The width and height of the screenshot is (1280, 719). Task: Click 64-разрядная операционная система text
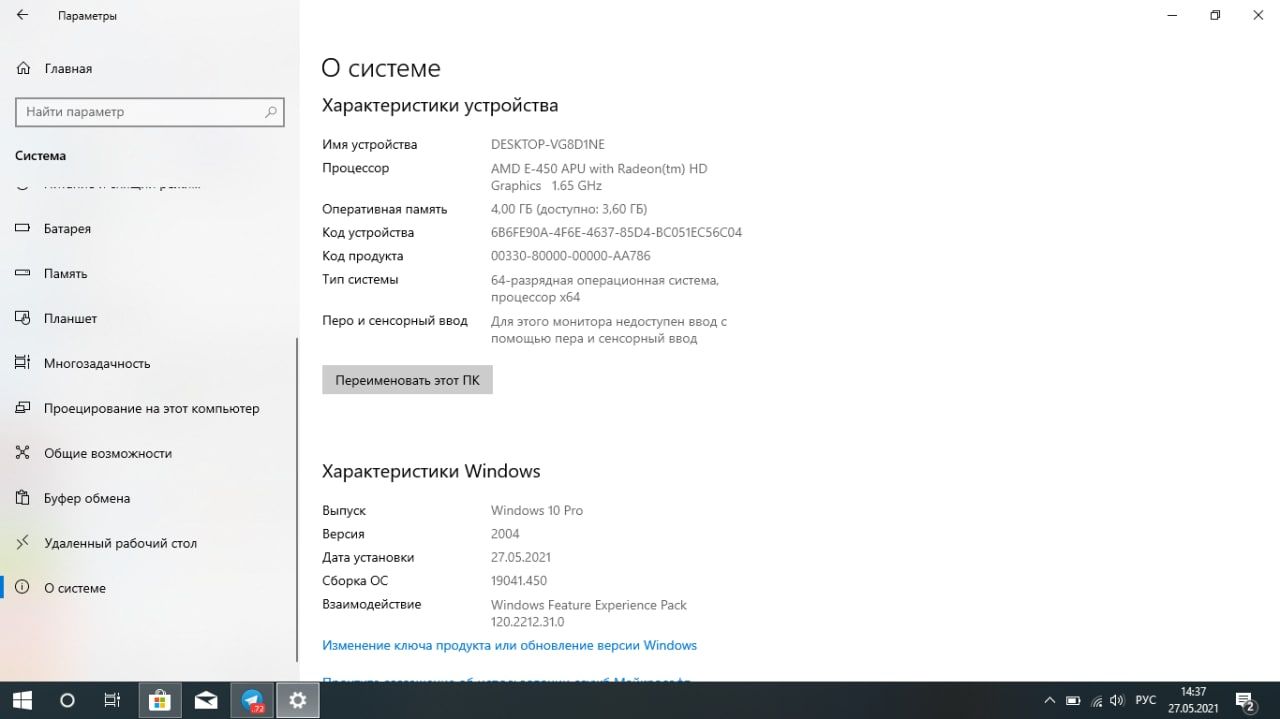pos(605,288)
